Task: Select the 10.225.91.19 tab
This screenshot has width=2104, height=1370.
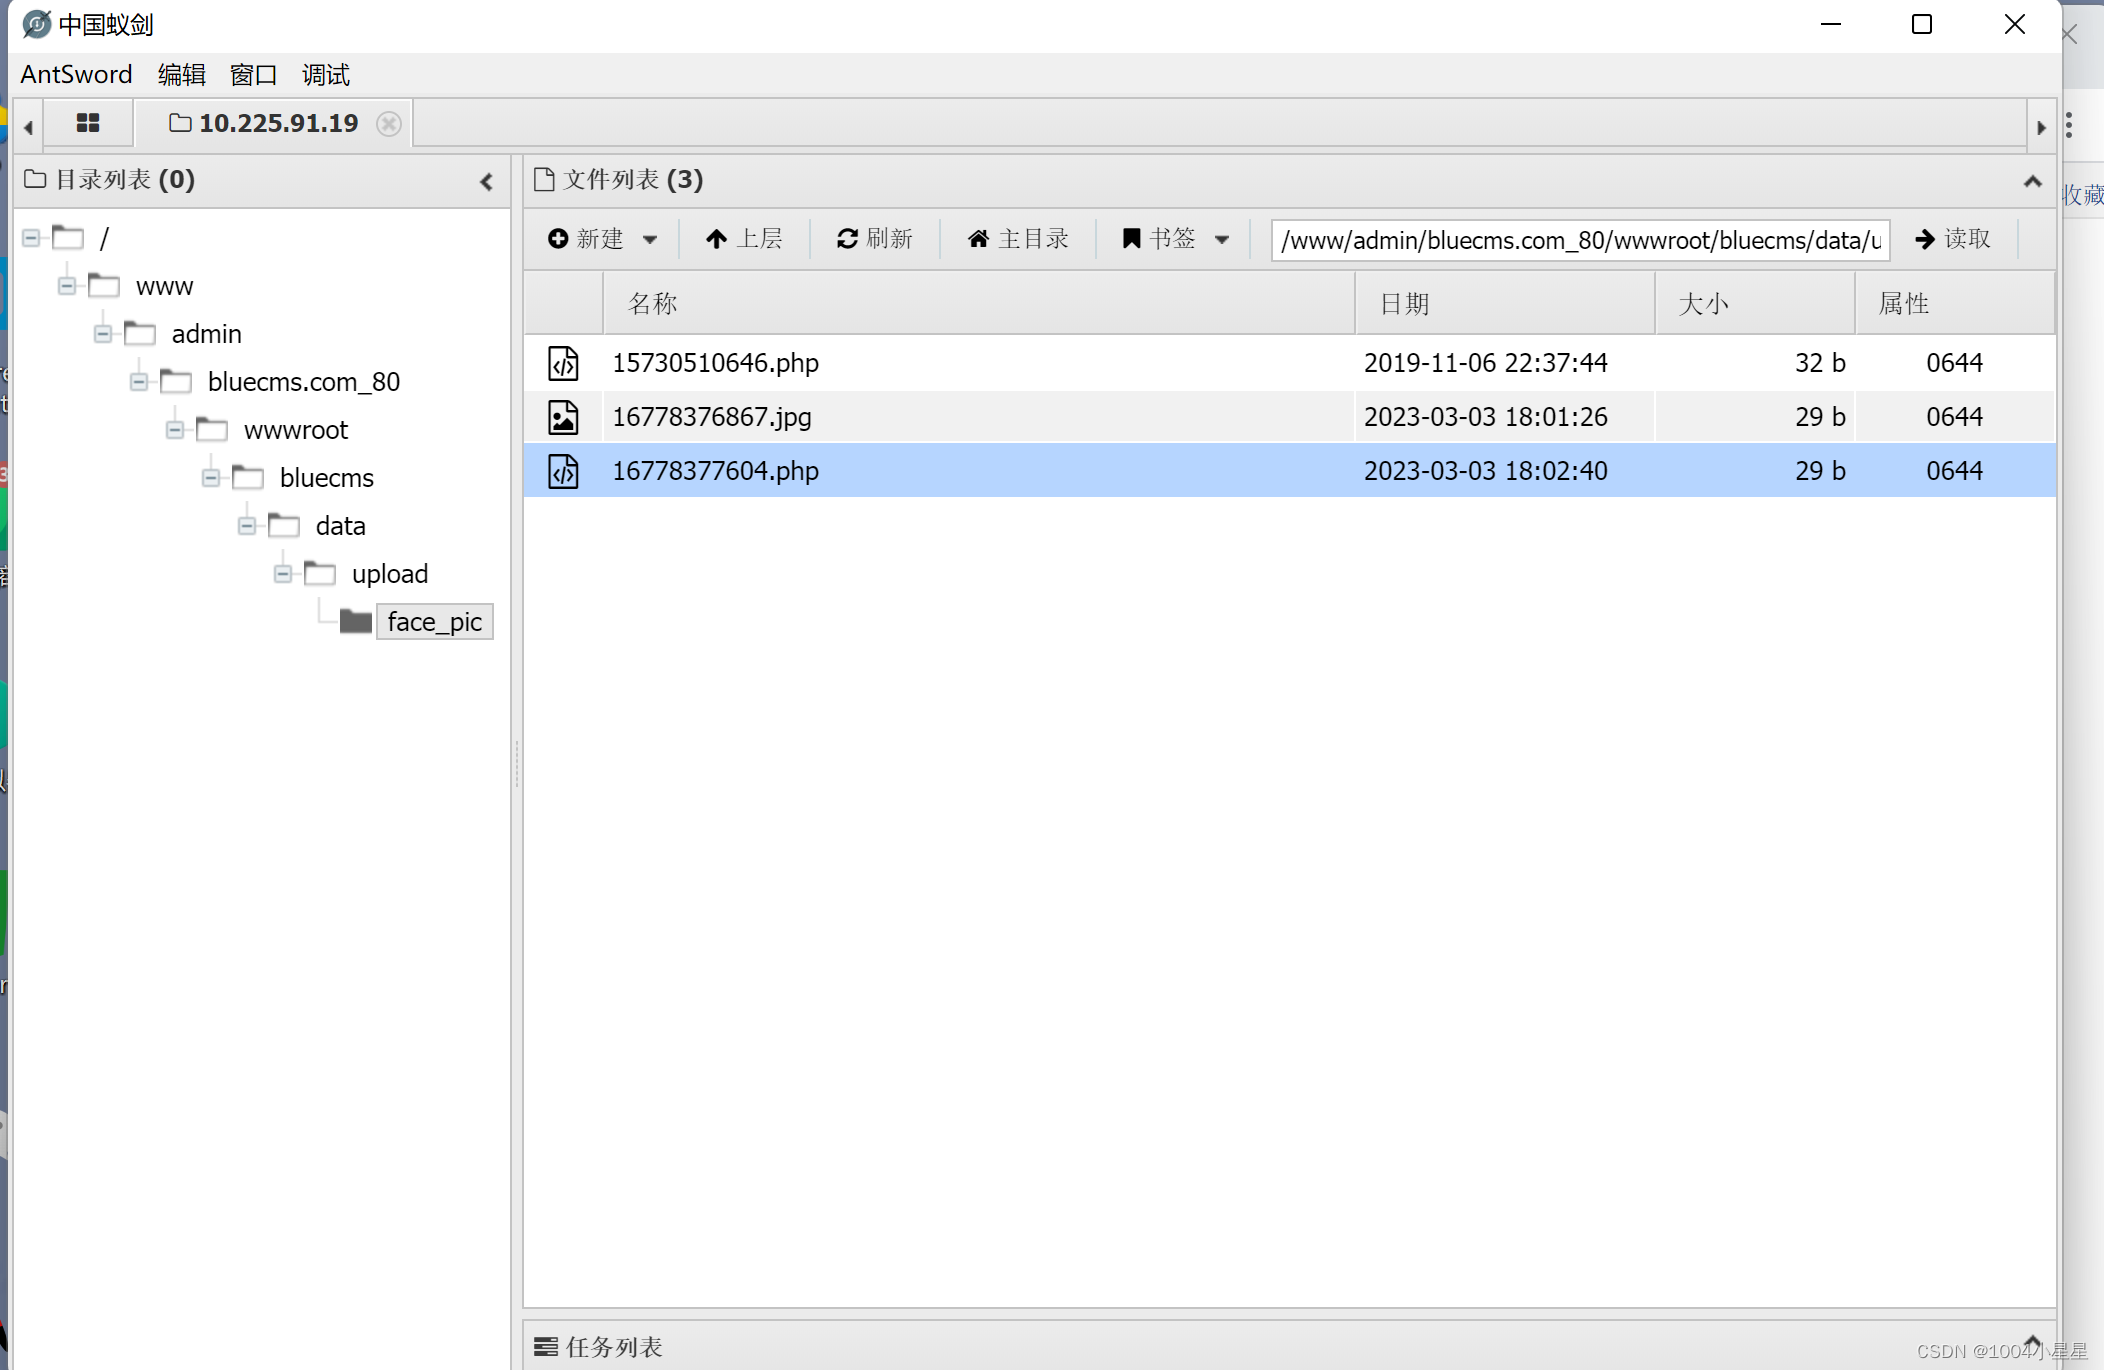Action: tap(264, 123)
